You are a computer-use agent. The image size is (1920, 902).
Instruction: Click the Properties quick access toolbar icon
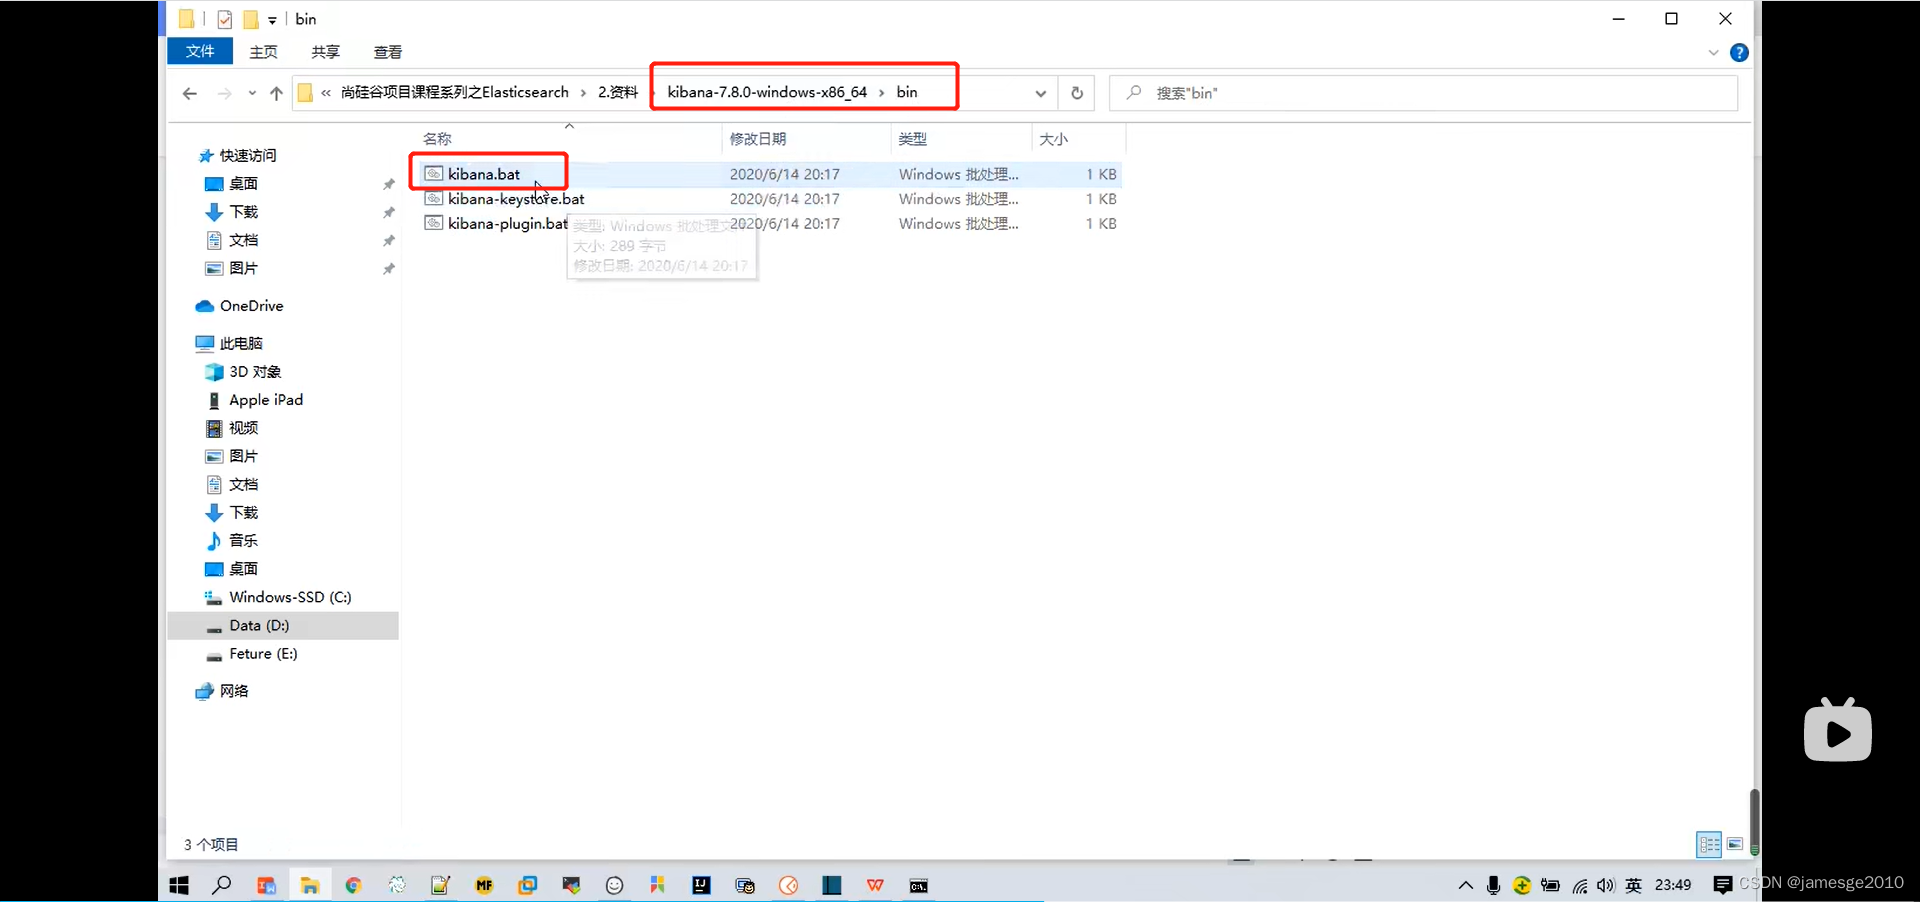(x=225, y=19)
